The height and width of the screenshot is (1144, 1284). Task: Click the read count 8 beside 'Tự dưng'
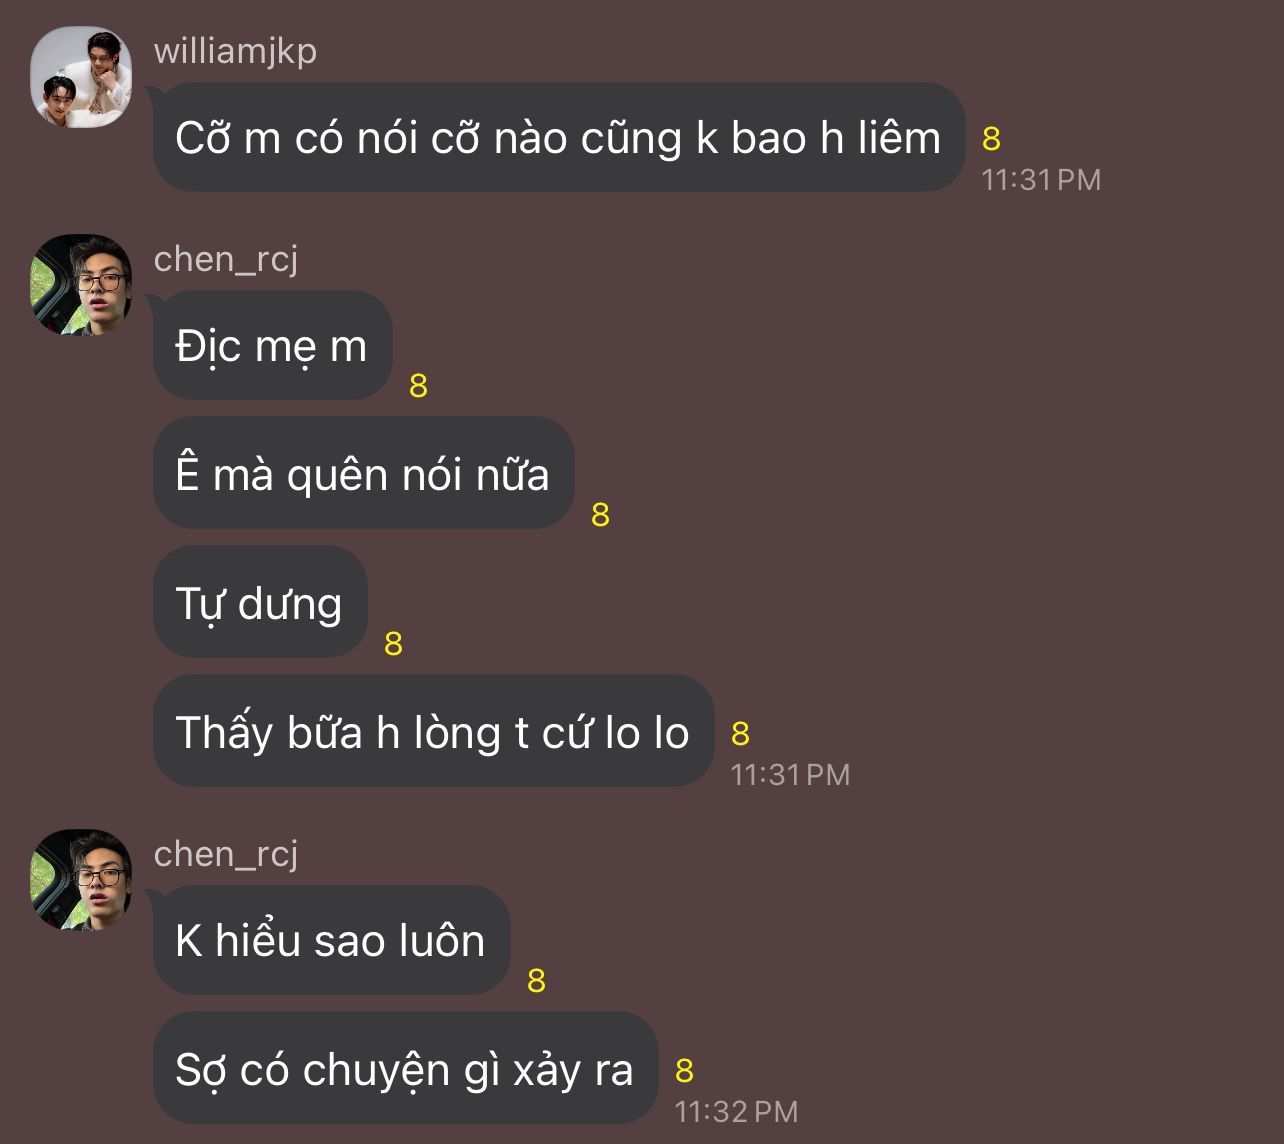(393, 644)
